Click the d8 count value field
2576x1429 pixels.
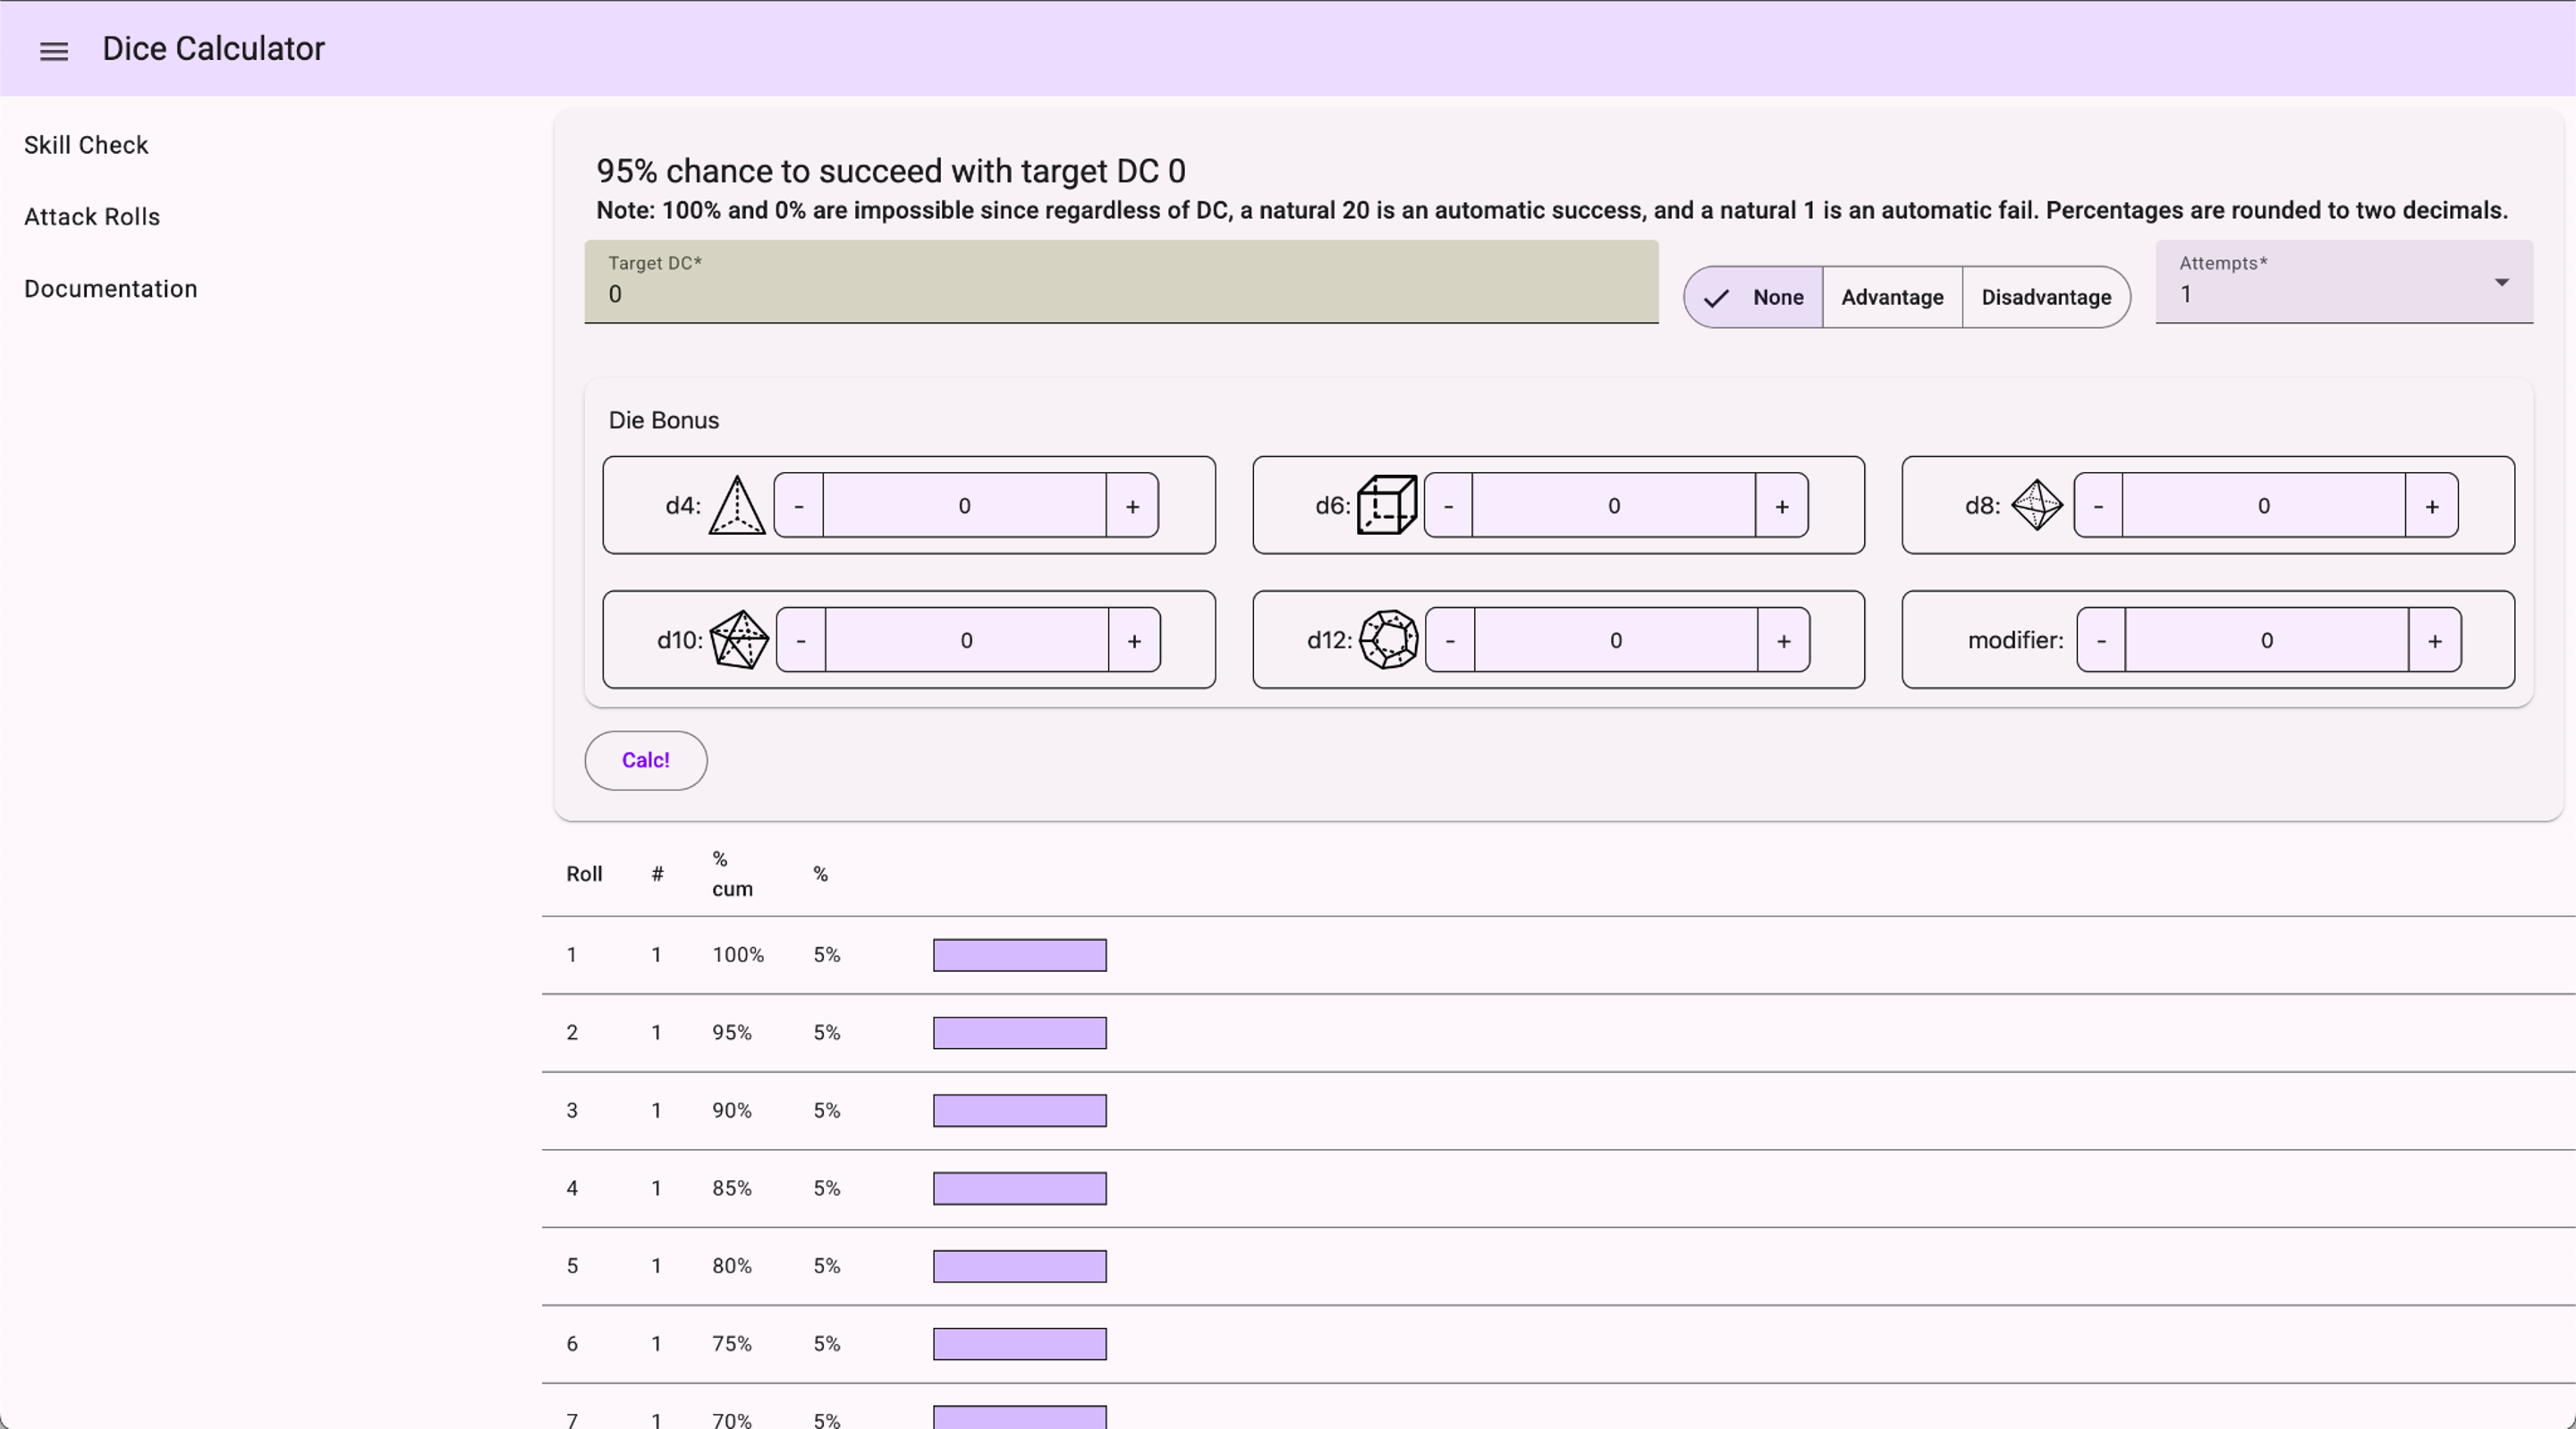pyautogui.click(x=2264, y=506)
